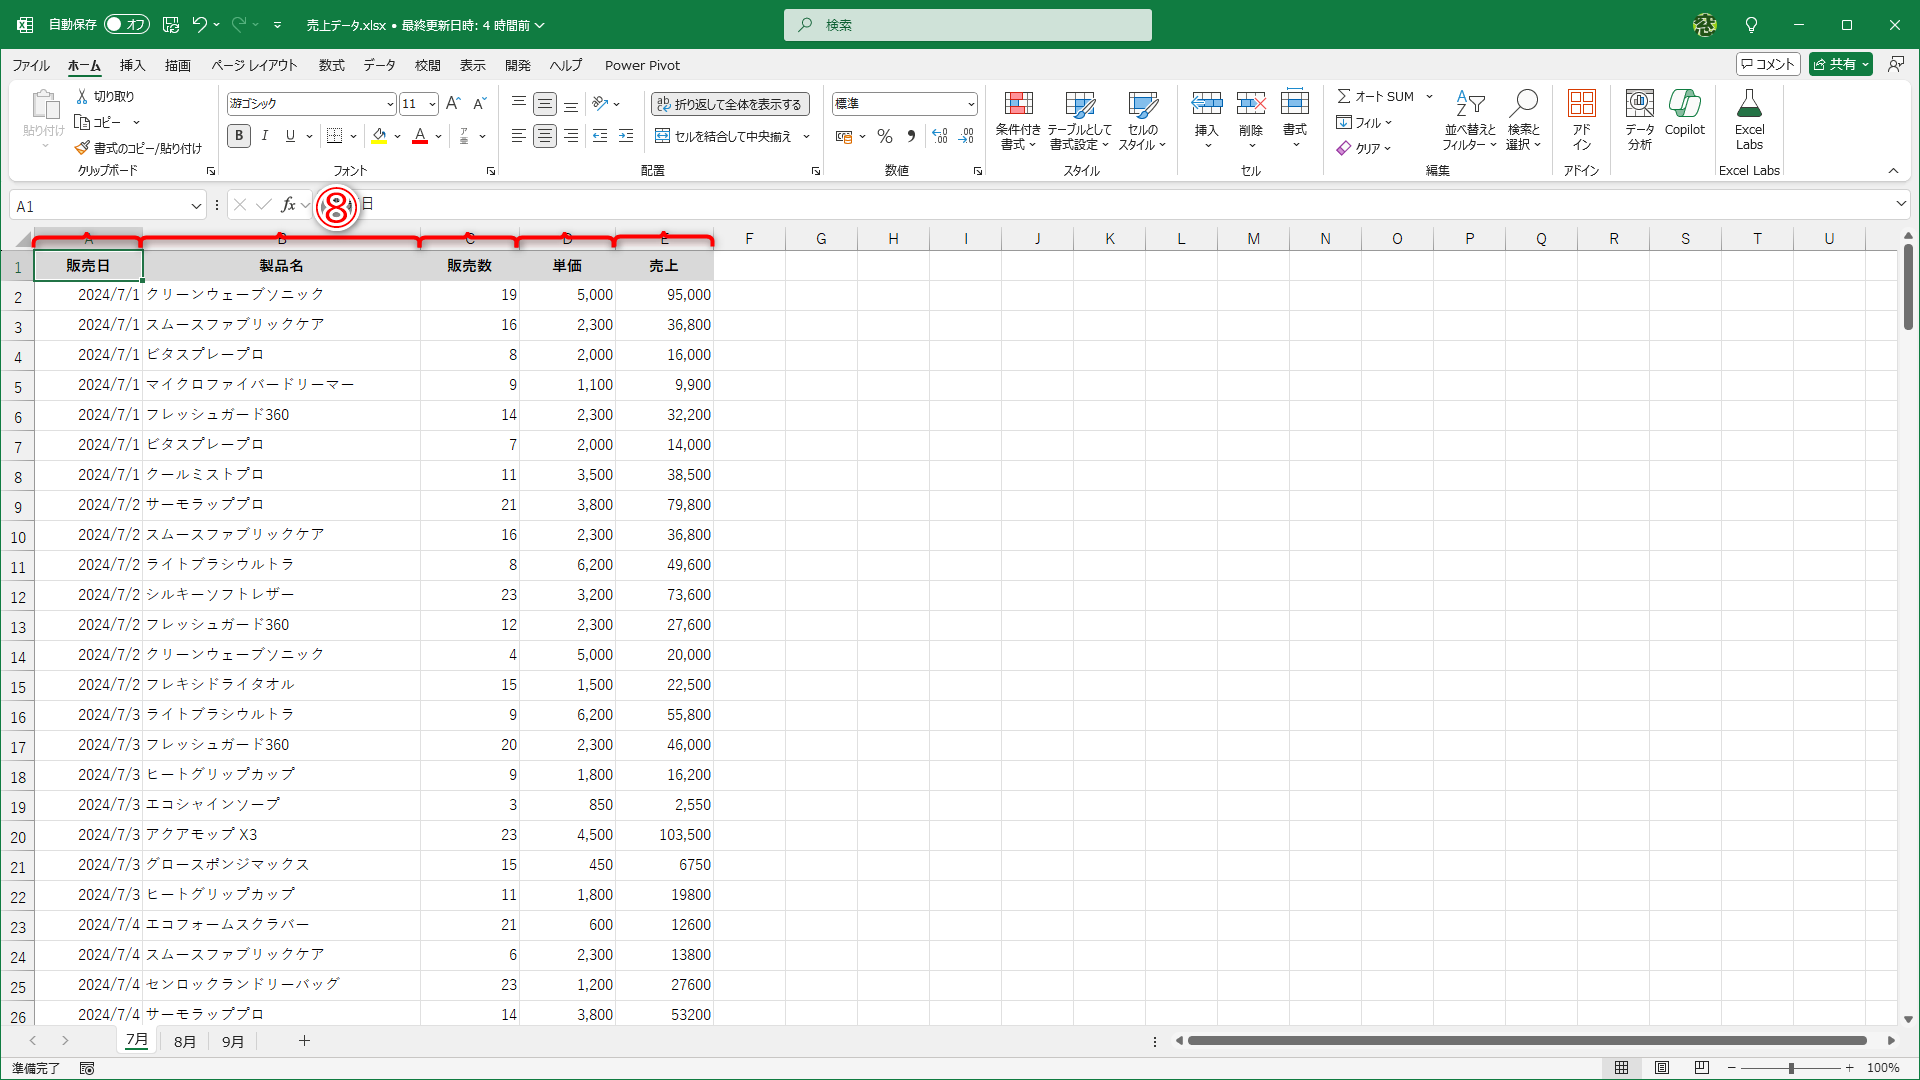Toggle the AutoSave switch

127,24
